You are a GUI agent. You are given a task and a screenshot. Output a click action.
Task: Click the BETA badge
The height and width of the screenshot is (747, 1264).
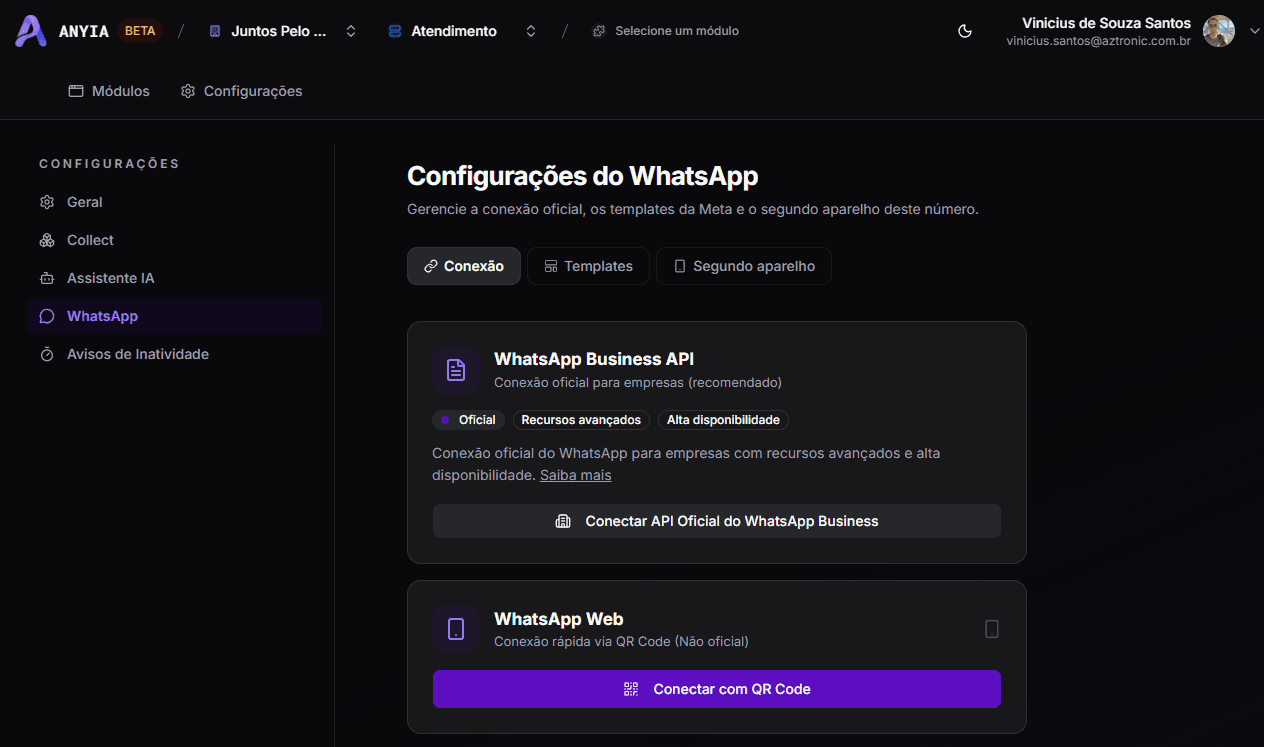point(140,31)
